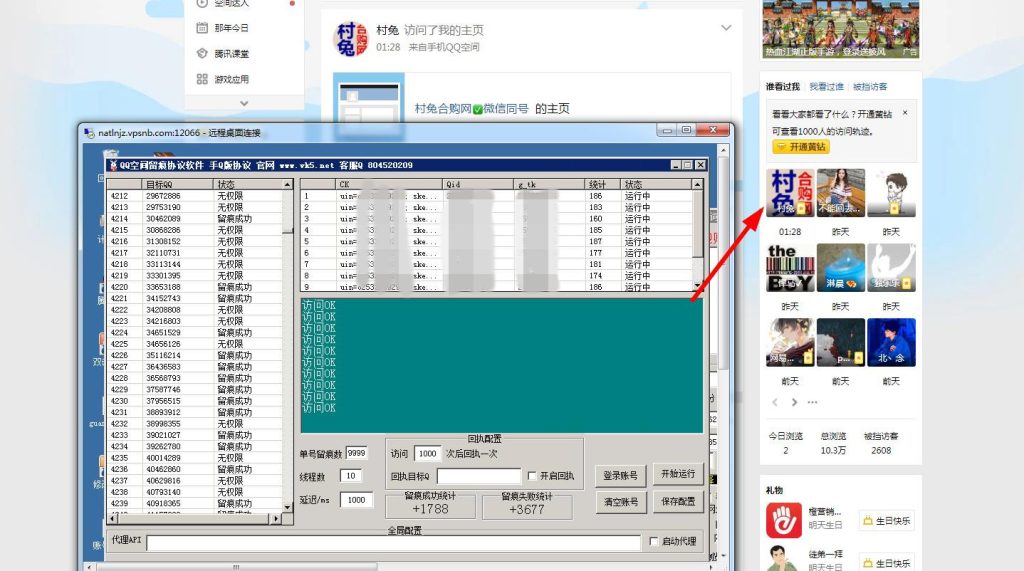Viewport: 1024px width, 571px height.
Task: Switch to the 我看过谁 tab
Action: click(826, 87)
